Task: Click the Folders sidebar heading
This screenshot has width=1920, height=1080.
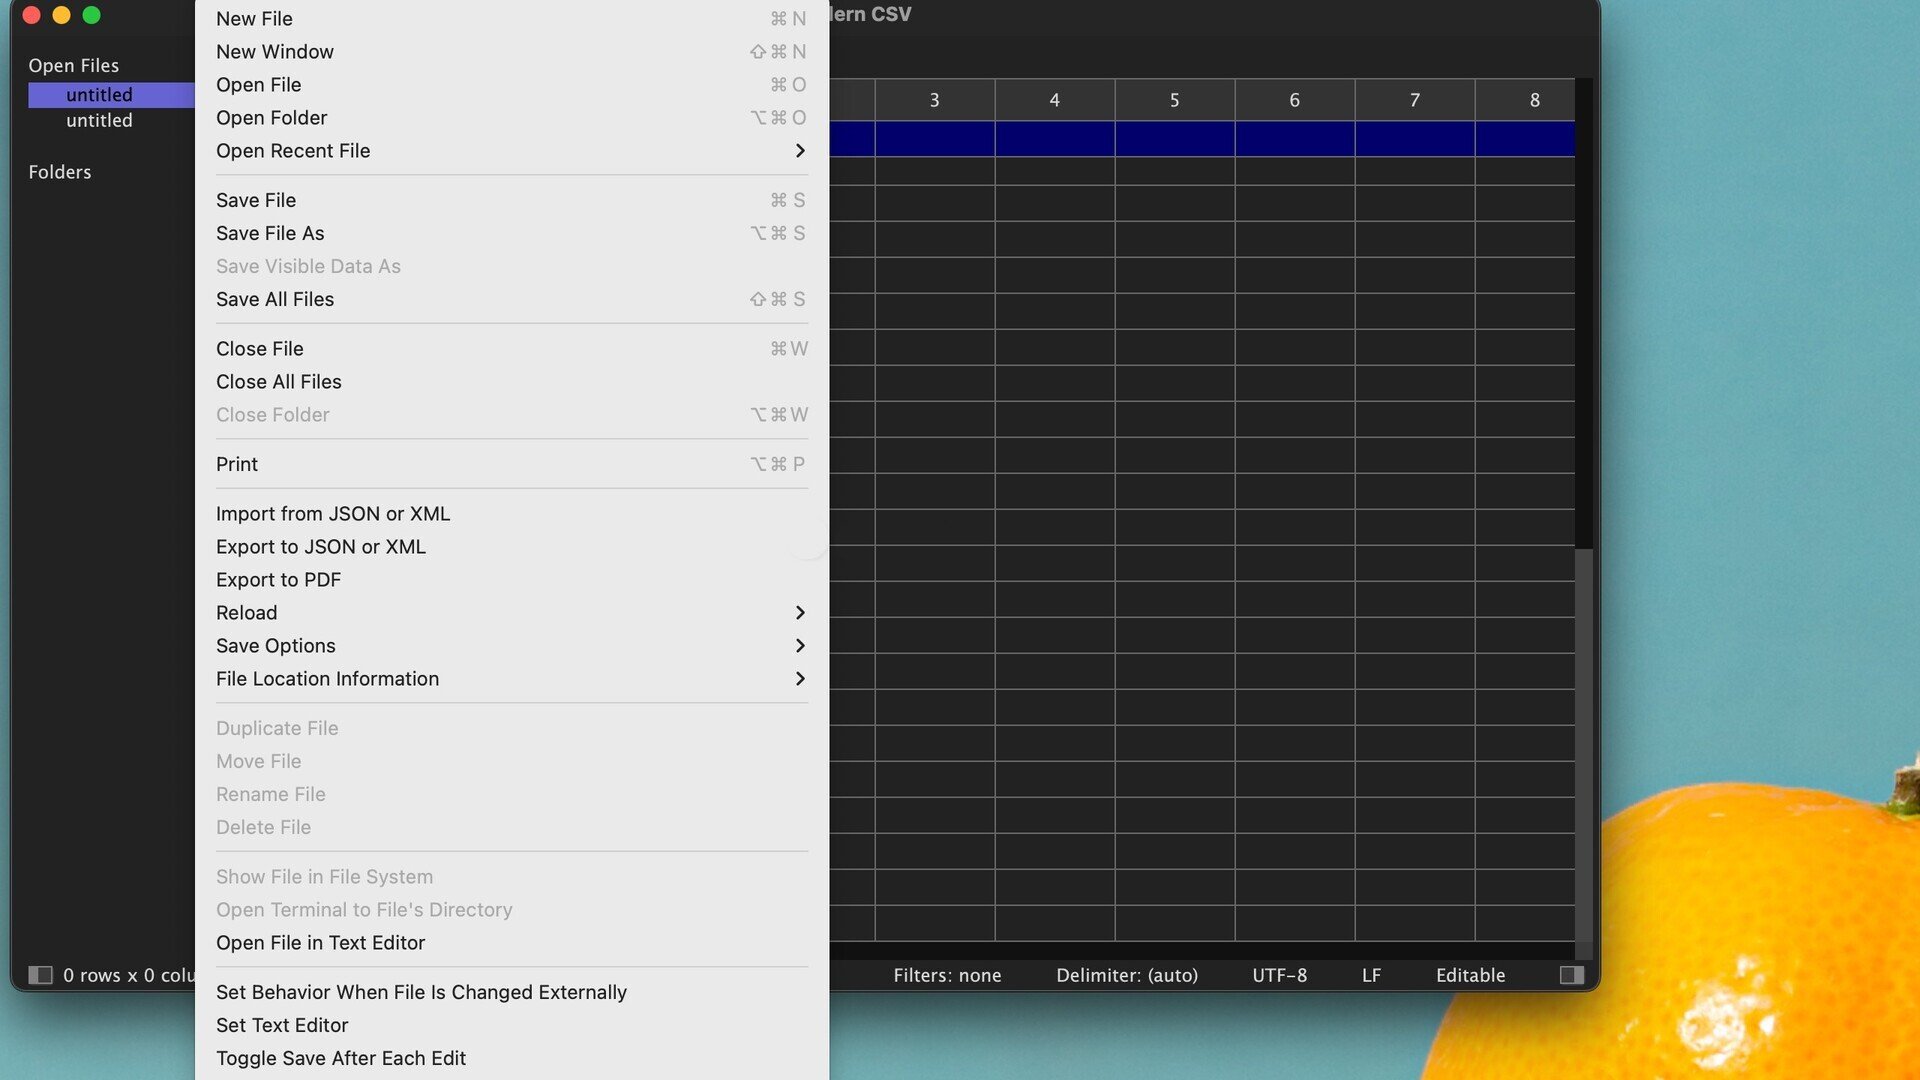Action: click(60, 172)
